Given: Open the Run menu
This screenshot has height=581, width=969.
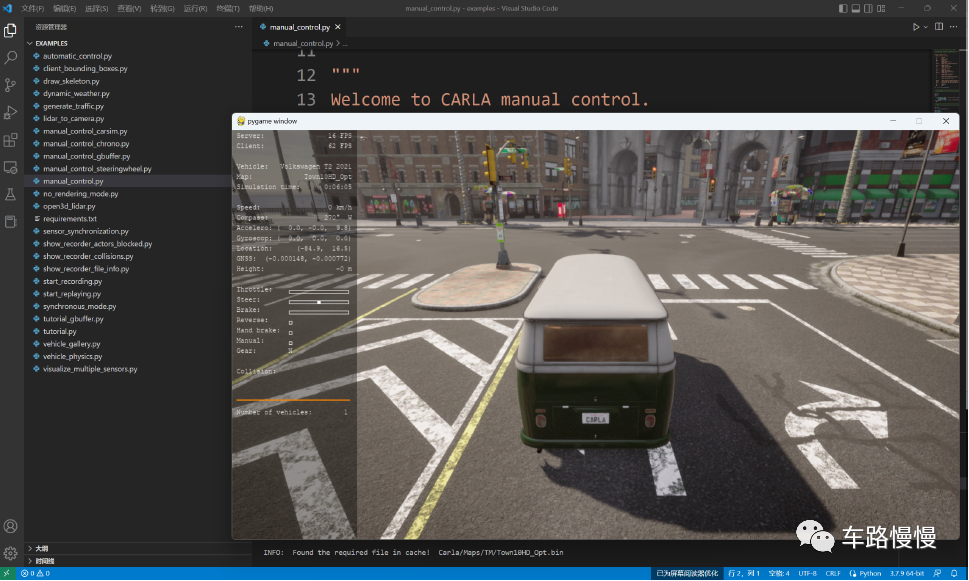Looking at the screenshot, I should tap(195, 9).
